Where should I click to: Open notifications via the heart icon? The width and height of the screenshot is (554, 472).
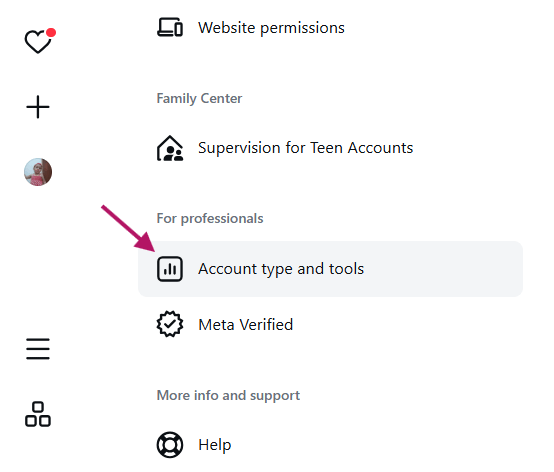(x=38, y=41)
